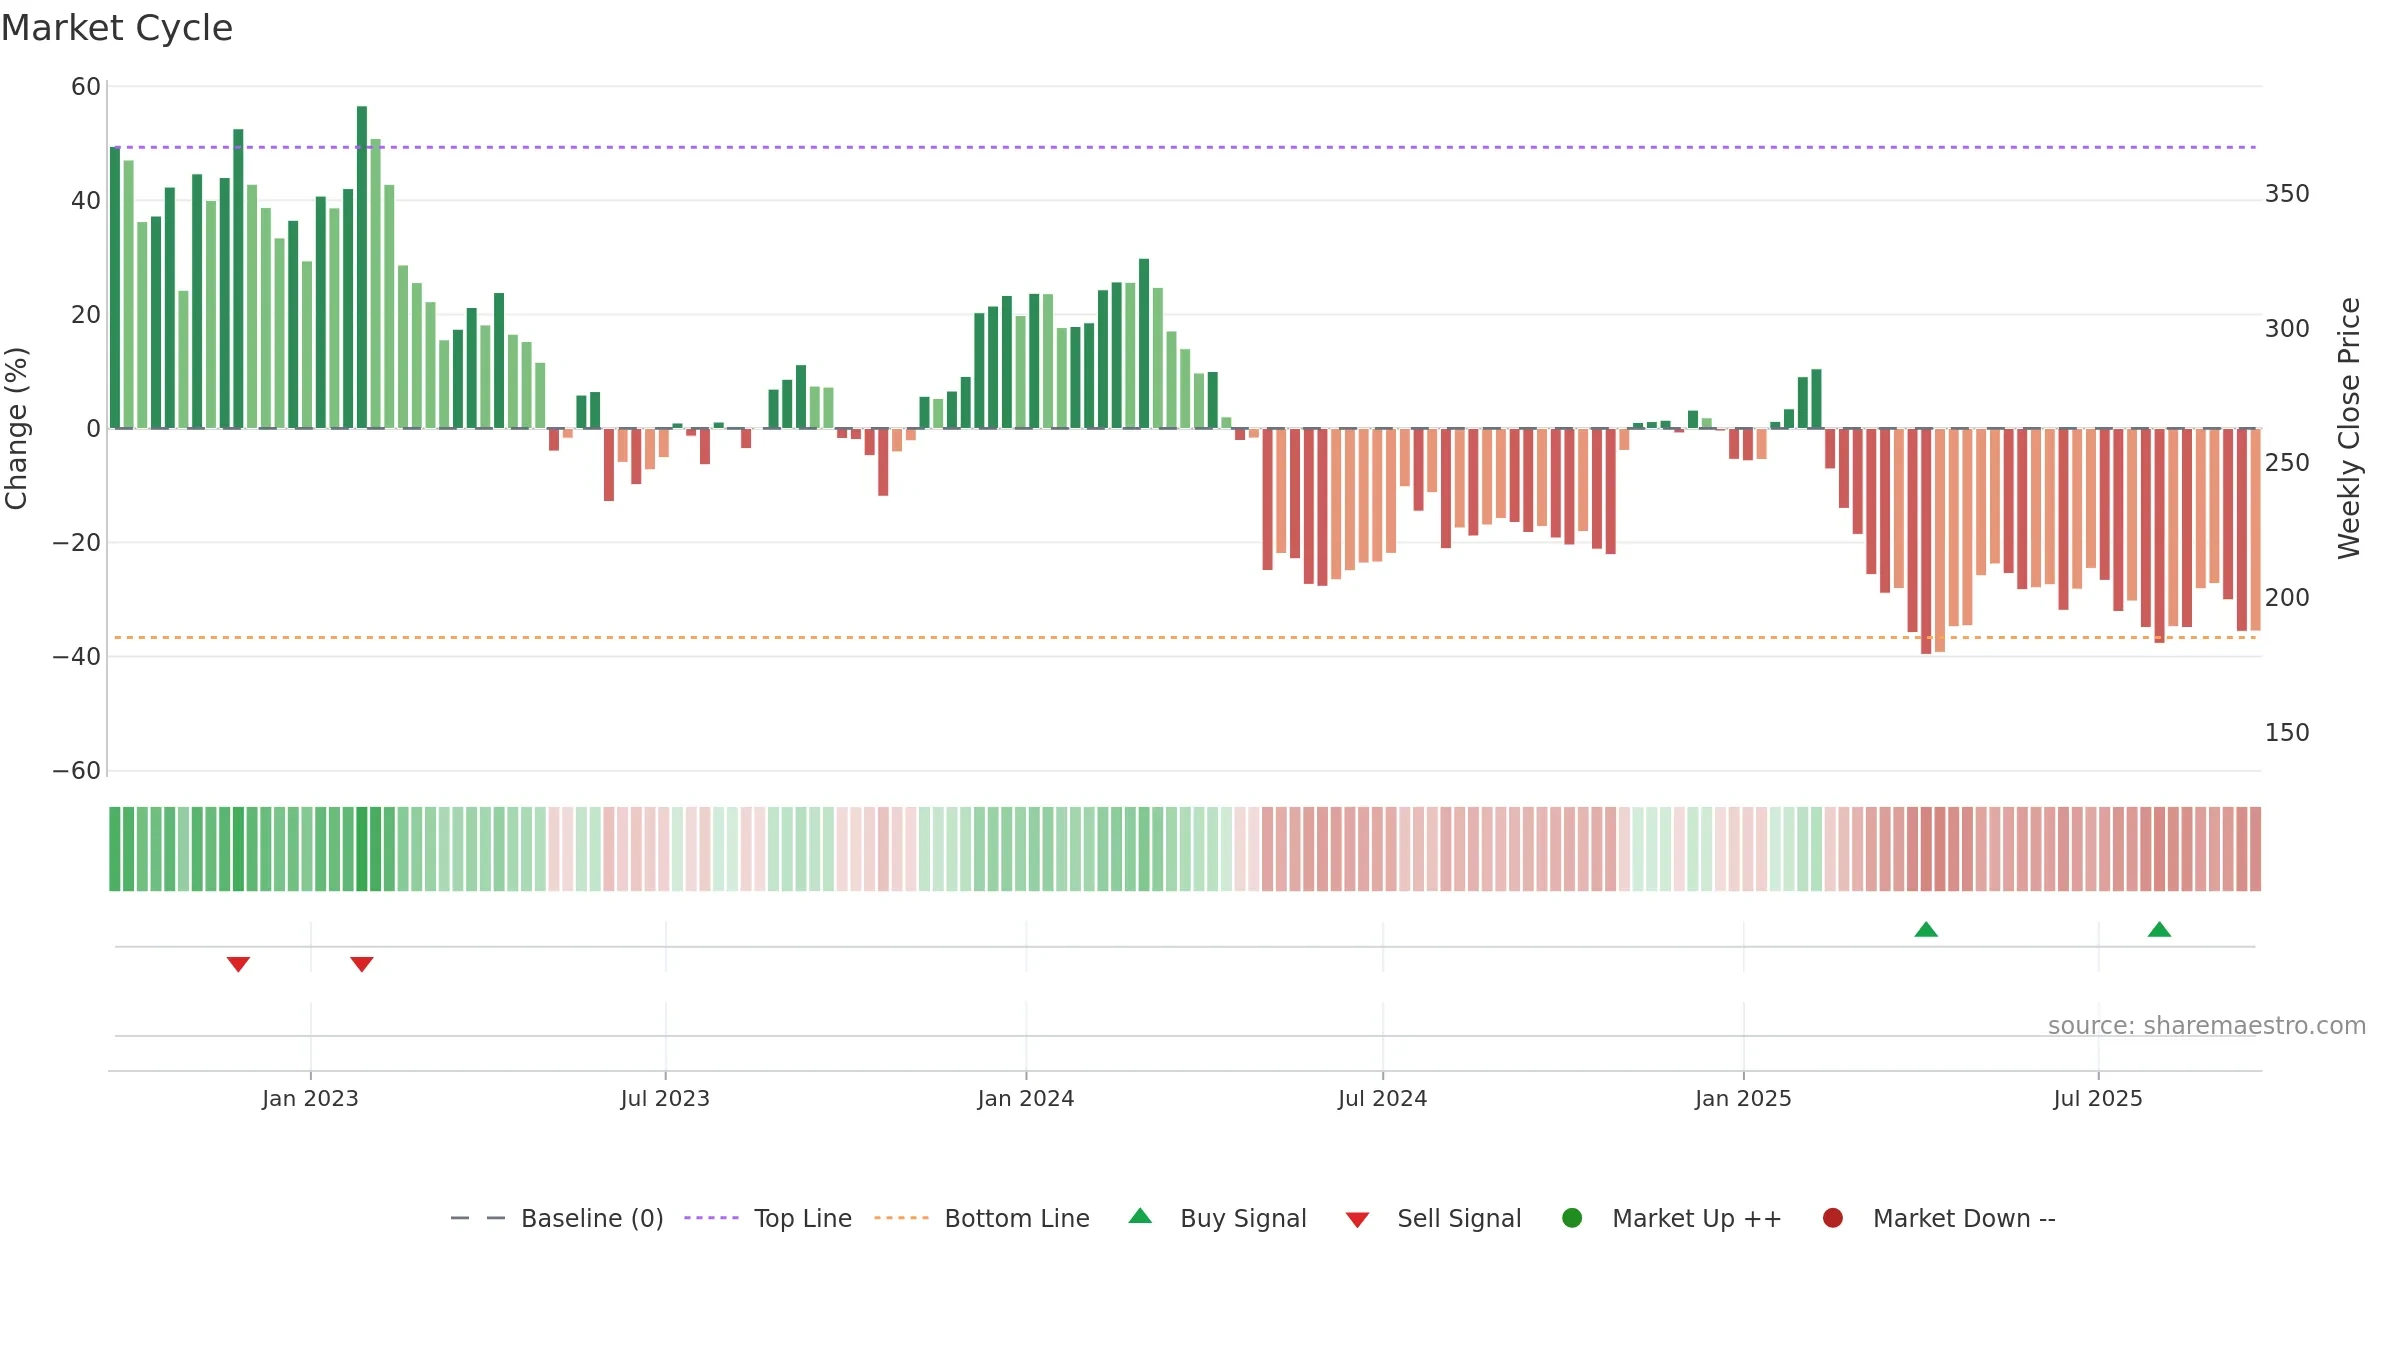The width and height of the screenshot is (2400, 1350).
Task: Click the source: sharemaestro.com text
Action: 2207,1025
